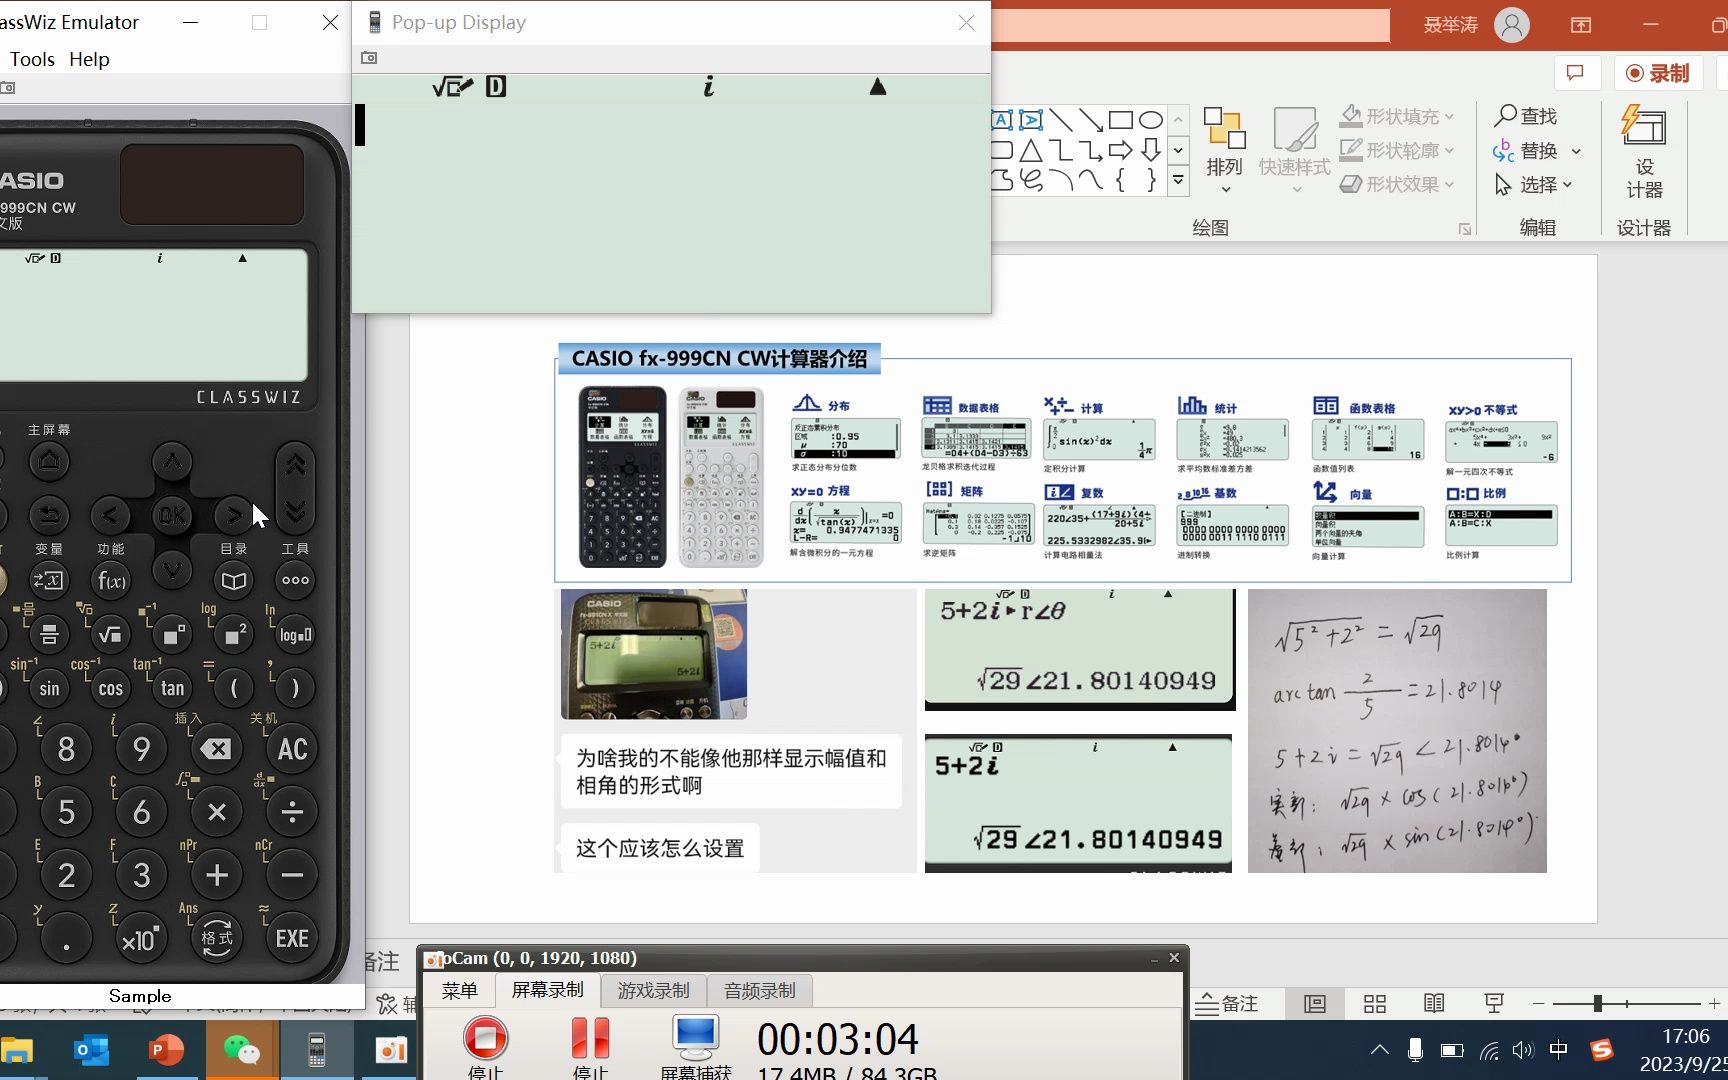Switch to slide sorter view
This screenshot has width=1728, height=1080.
click(x=1375, y=1003)
